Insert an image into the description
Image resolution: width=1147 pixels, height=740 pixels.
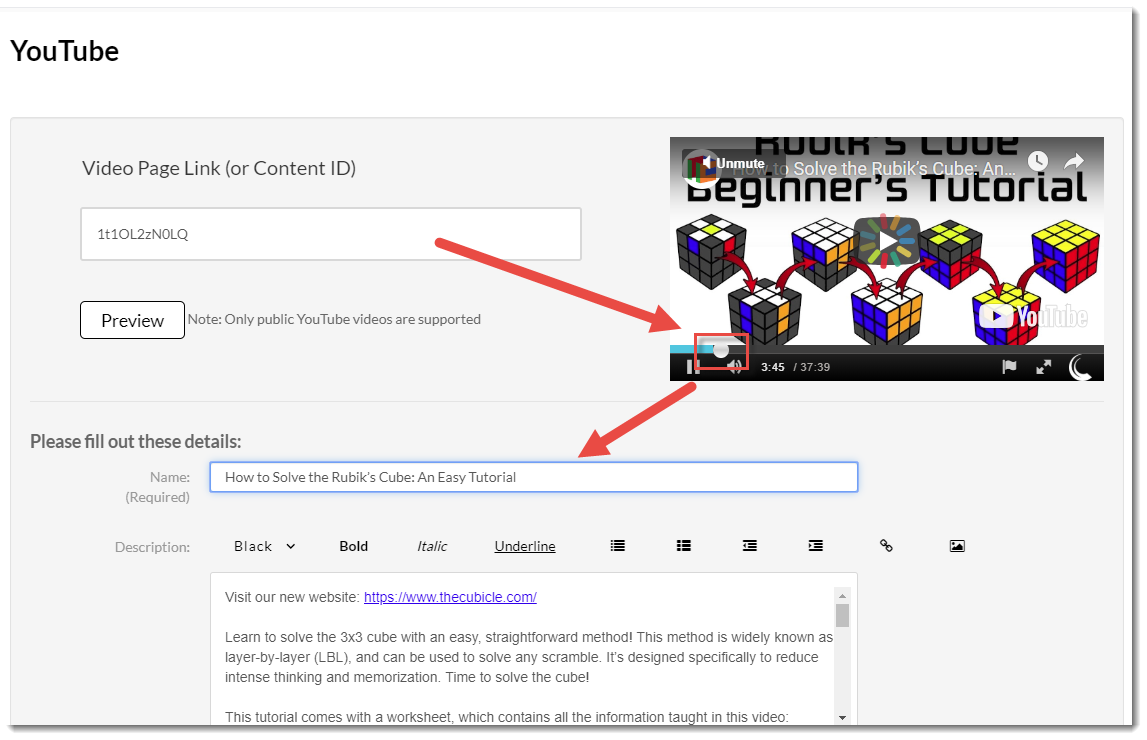click(x=957, y=546)
